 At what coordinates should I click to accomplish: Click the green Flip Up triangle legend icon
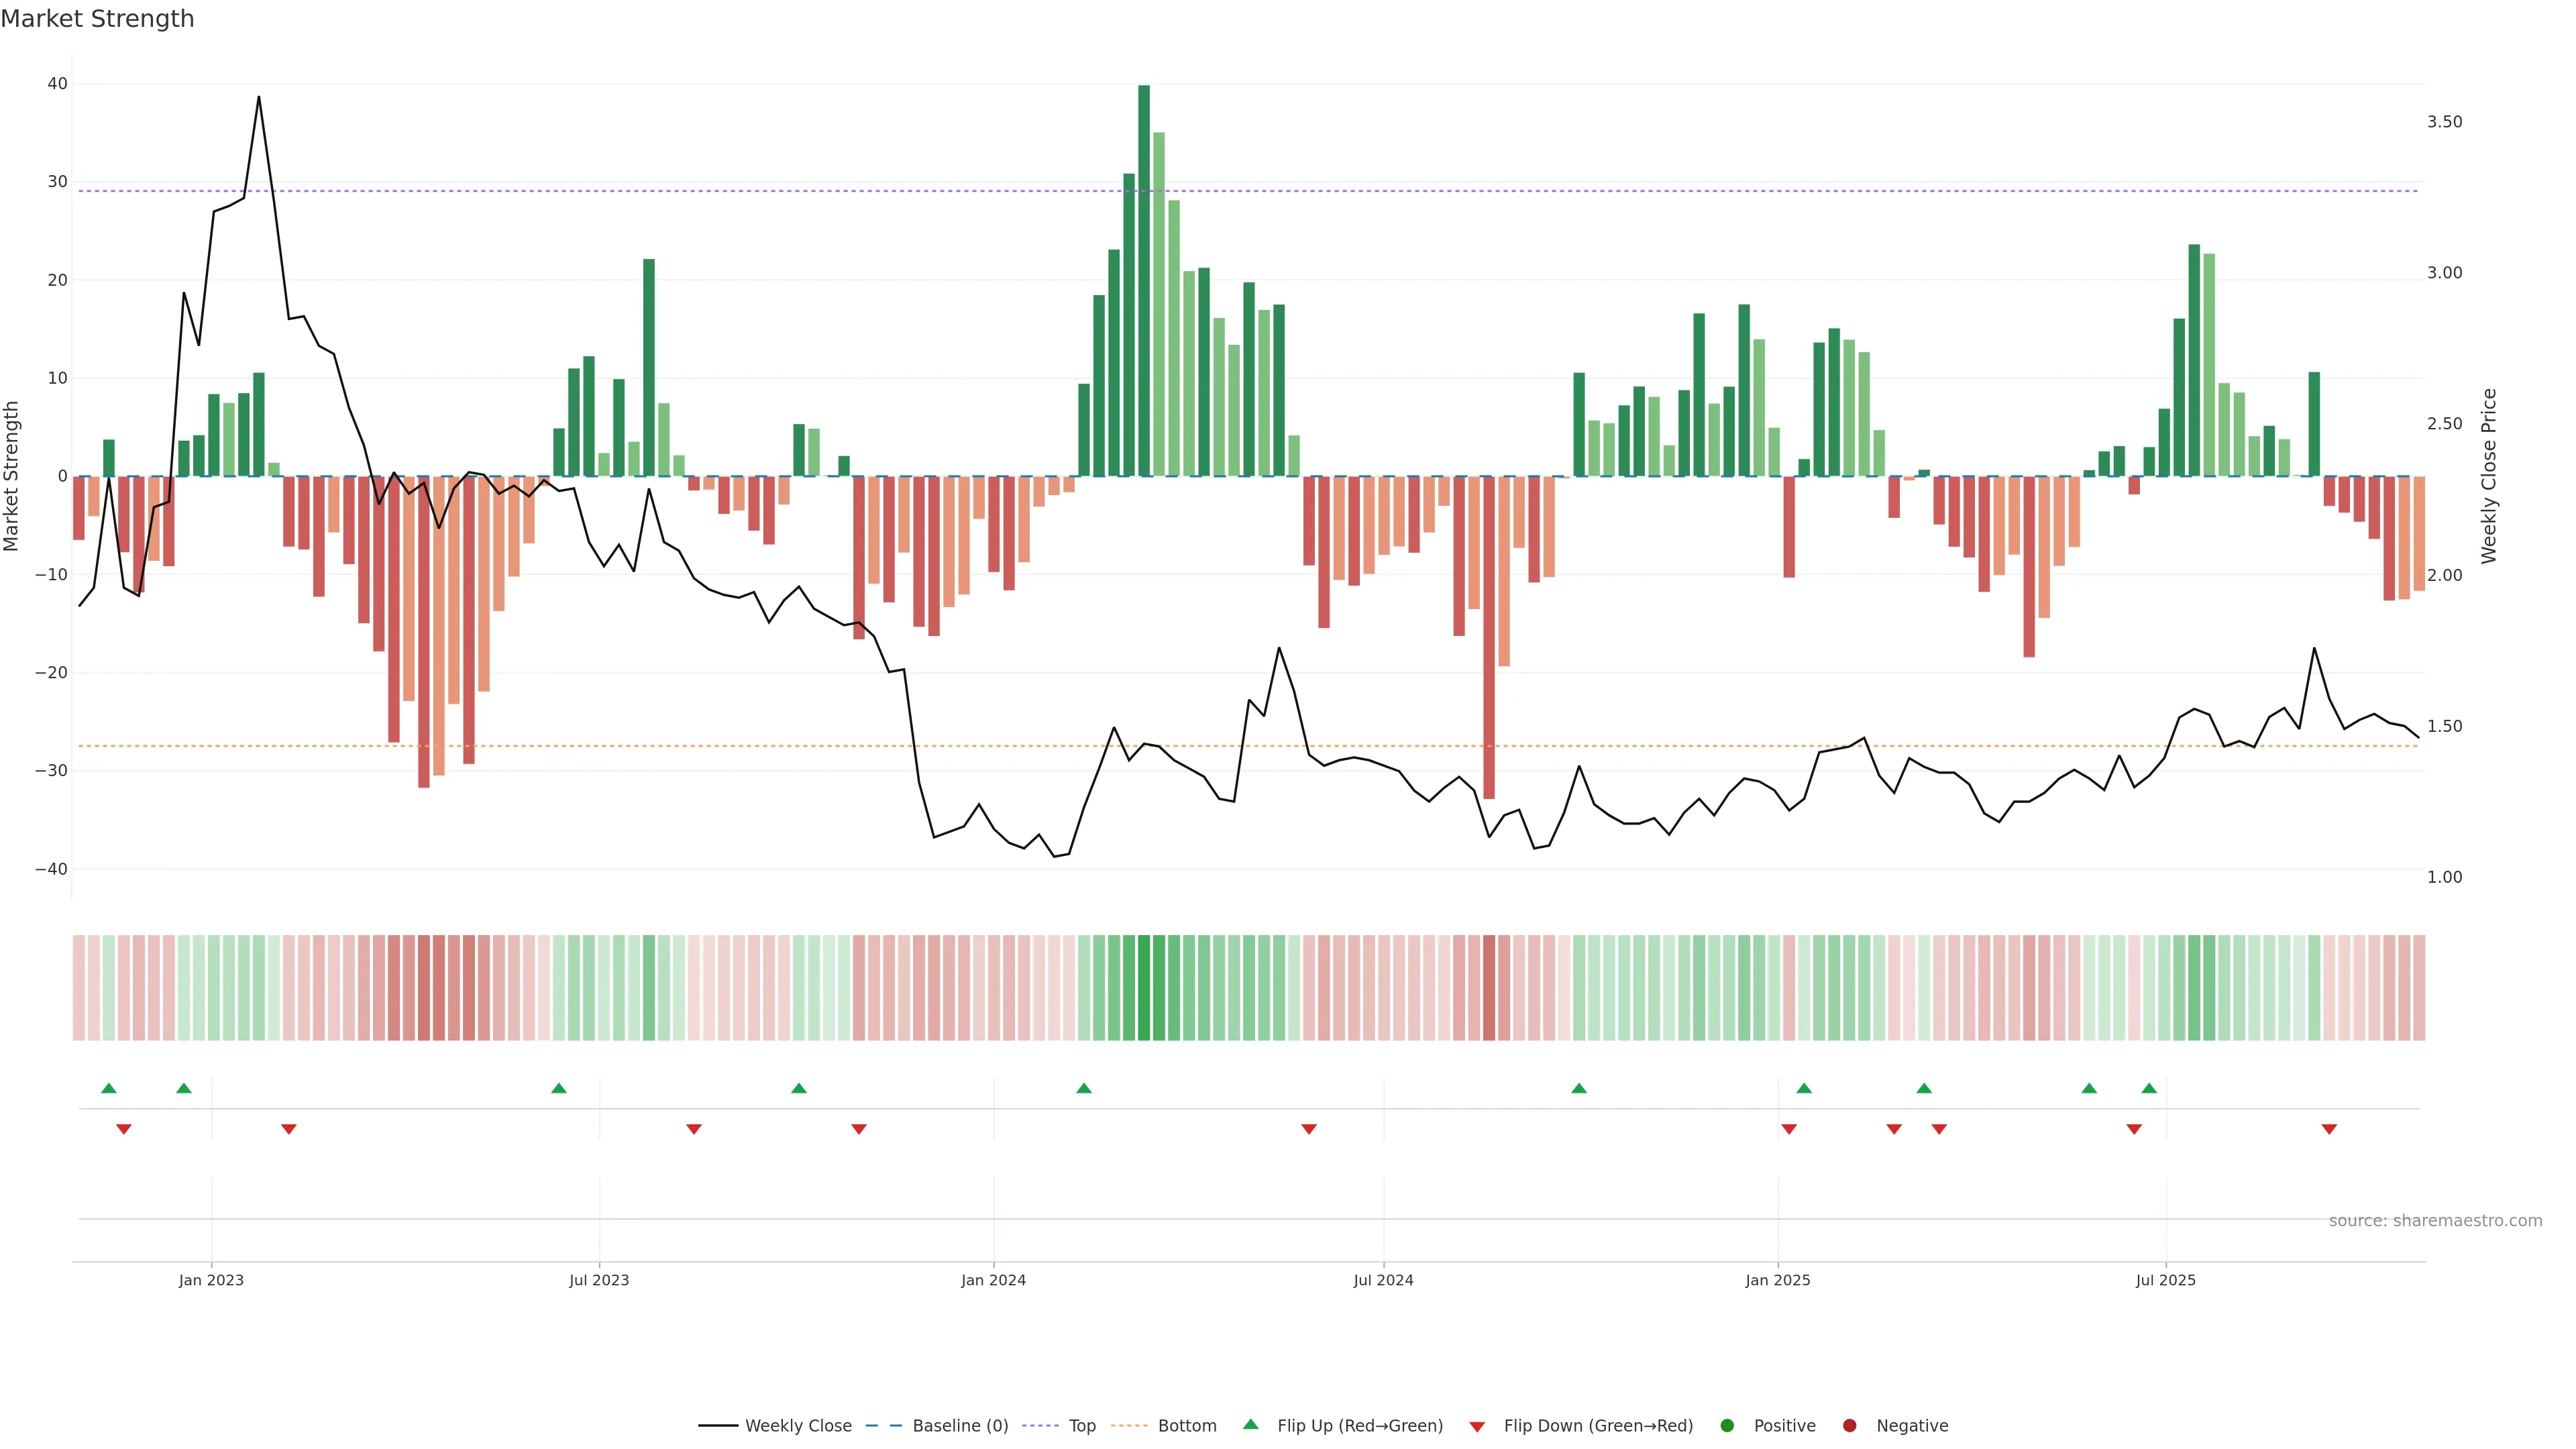pos(1250,1424)
